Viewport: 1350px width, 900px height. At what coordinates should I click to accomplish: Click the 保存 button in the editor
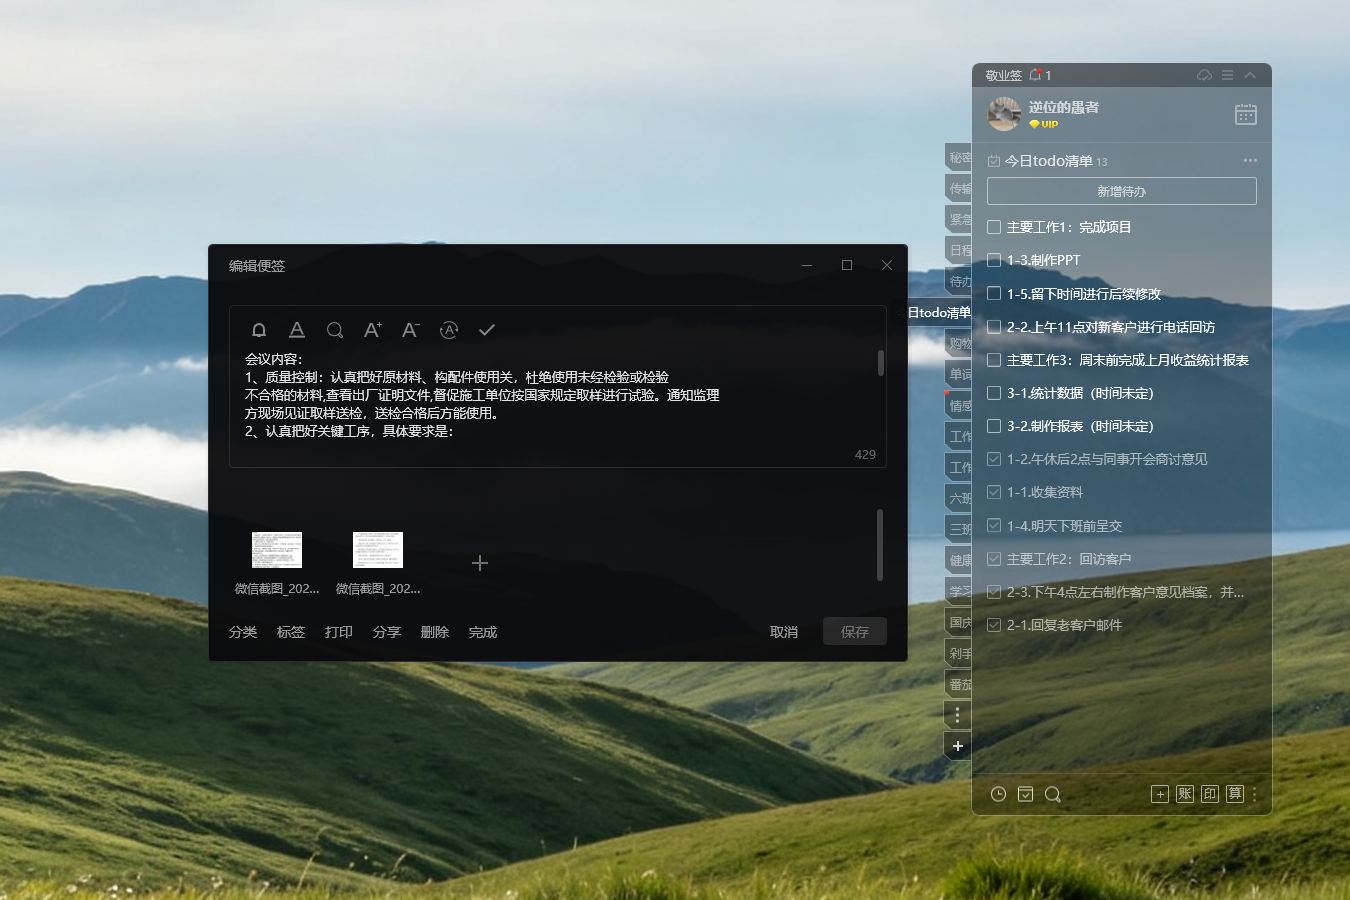pyautogui.click(x=855, y=632)
